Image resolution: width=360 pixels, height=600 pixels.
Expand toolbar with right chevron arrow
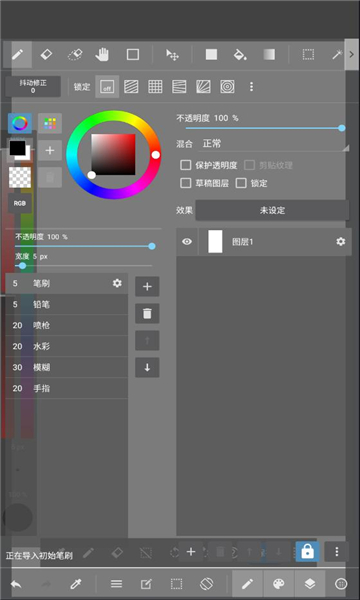coord(352,54)
